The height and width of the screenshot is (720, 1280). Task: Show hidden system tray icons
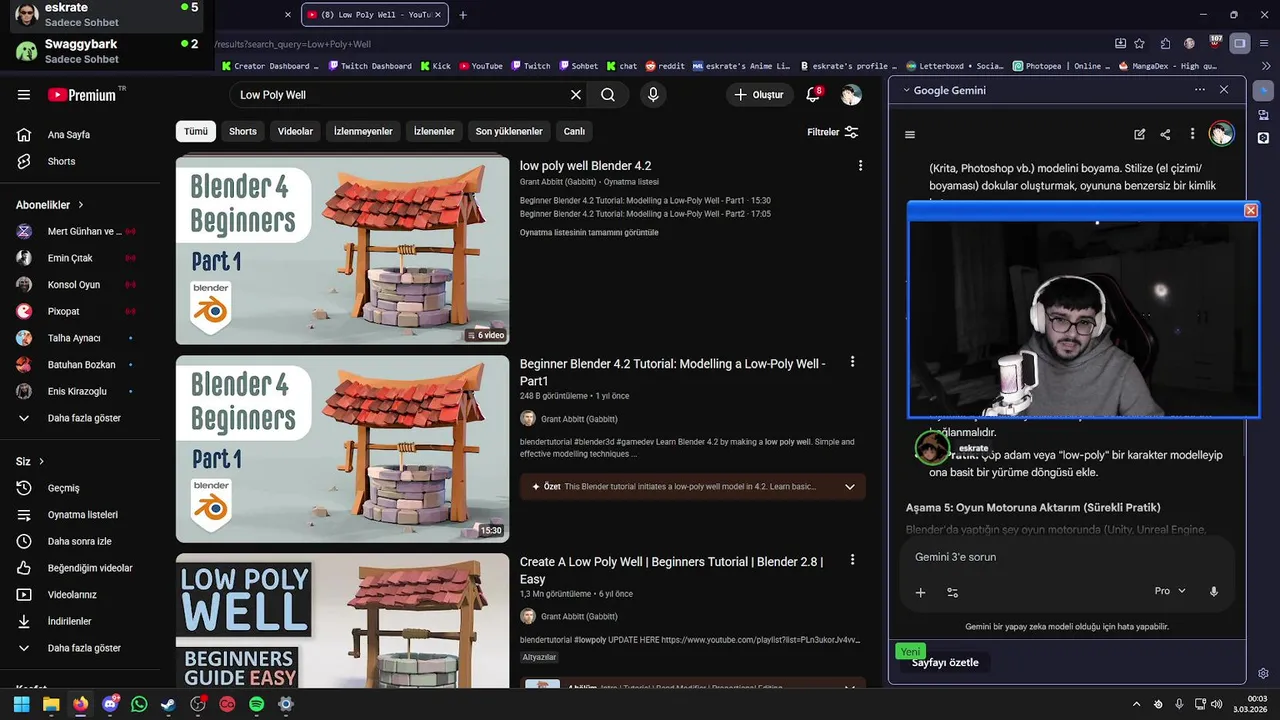[1137, 704]
